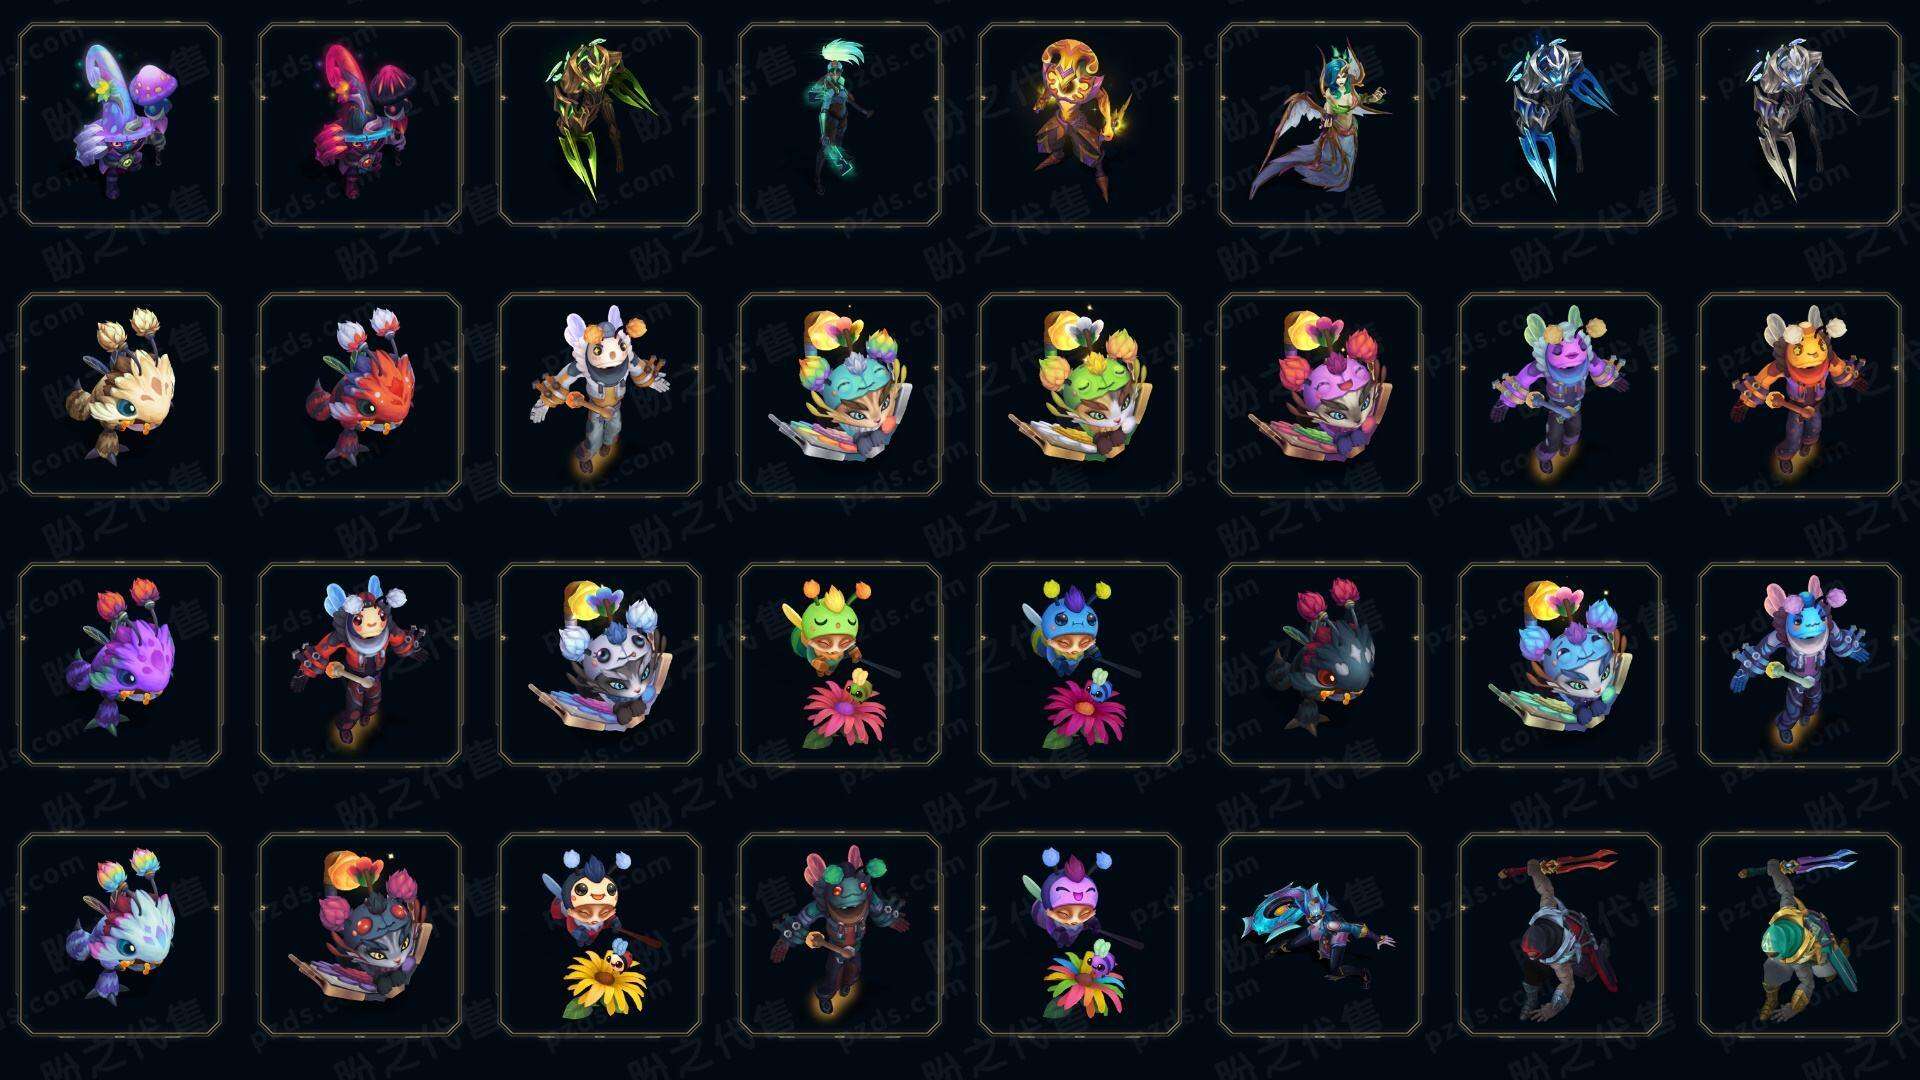Choose the red-orange bird little legend
The width and height of the screenshot is (1920, 1080).
[360, 394]
